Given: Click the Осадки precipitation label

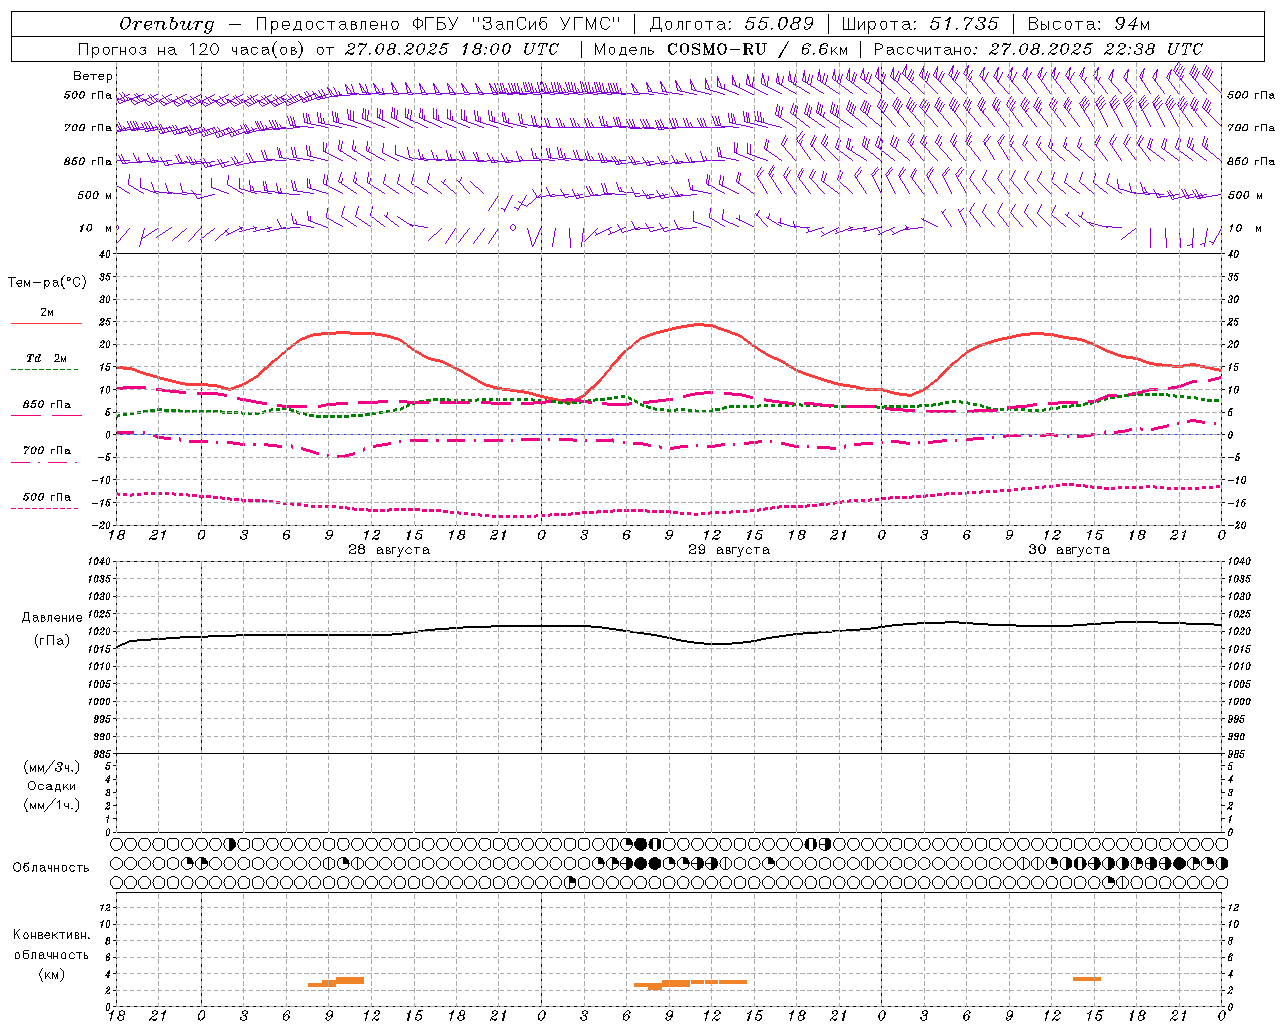Looking at the screenshot, I should tap(52, 787).
